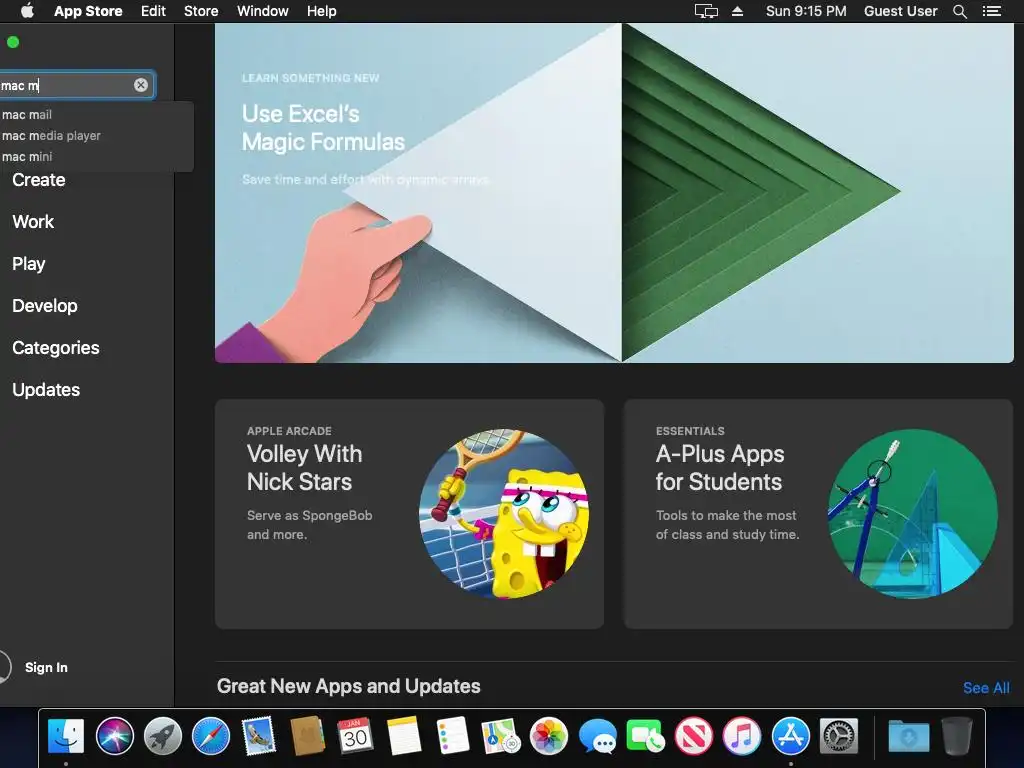Click See All for new apps
The height and width of the screenshot is (768, 1024).
click(986, 688)
